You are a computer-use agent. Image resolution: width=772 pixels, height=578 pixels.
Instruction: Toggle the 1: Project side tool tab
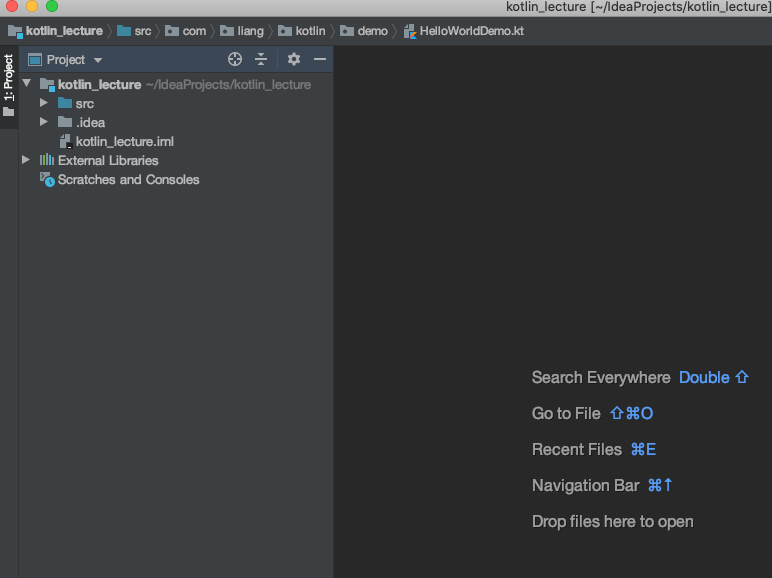tap(8, 86)
